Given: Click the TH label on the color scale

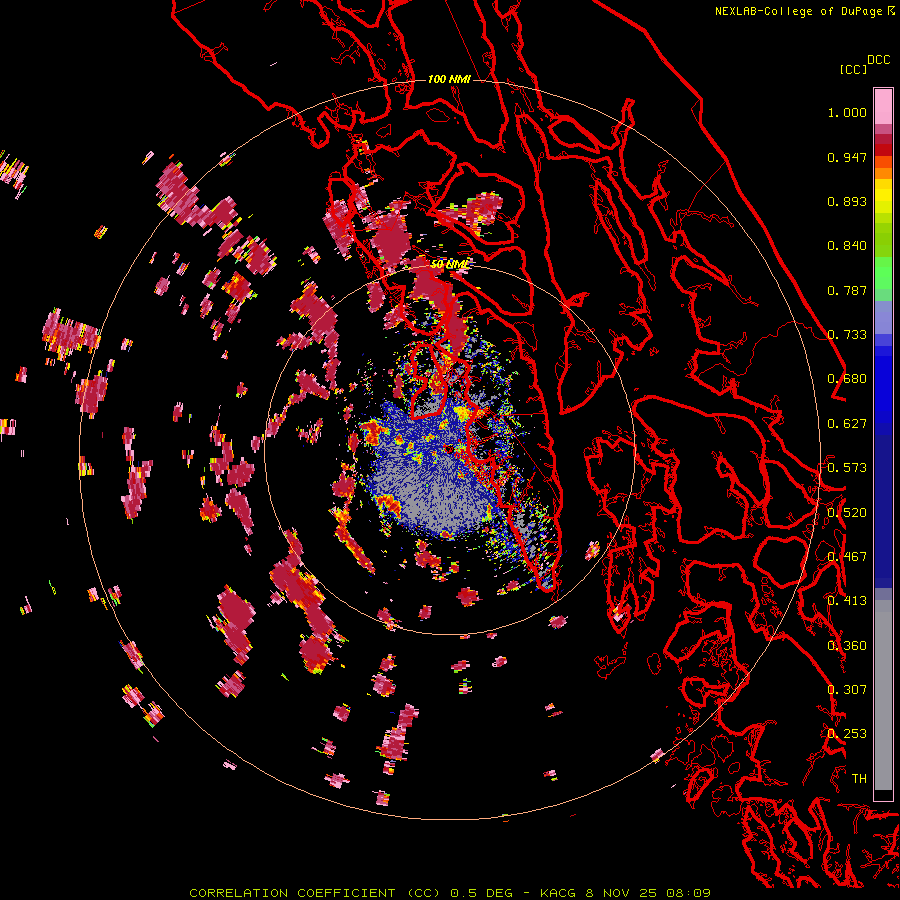Looking at the screenshot, I should [859, 779].
